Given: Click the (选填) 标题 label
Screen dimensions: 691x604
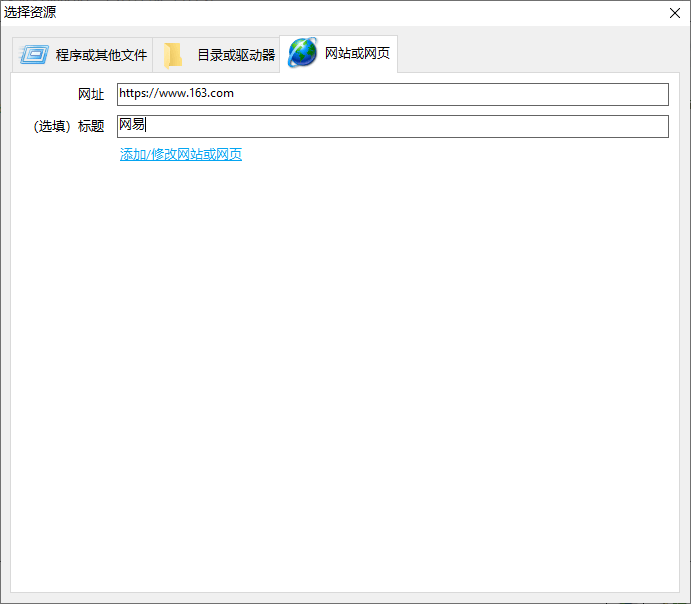Looking at the screenshot, I should [69, 126].
